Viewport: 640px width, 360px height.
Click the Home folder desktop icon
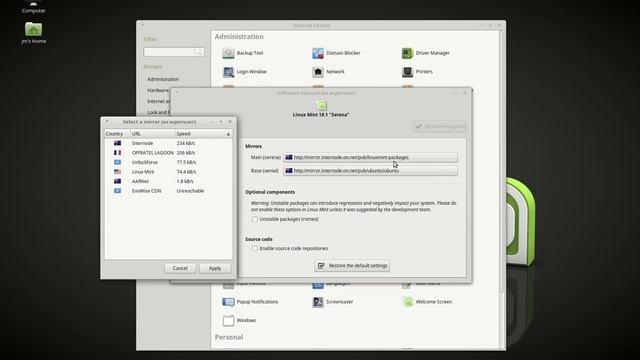tap(33, 33)
